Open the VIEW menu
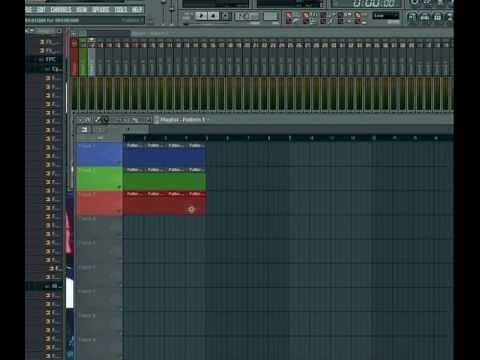The image size is (480, 360). [82, 10]
